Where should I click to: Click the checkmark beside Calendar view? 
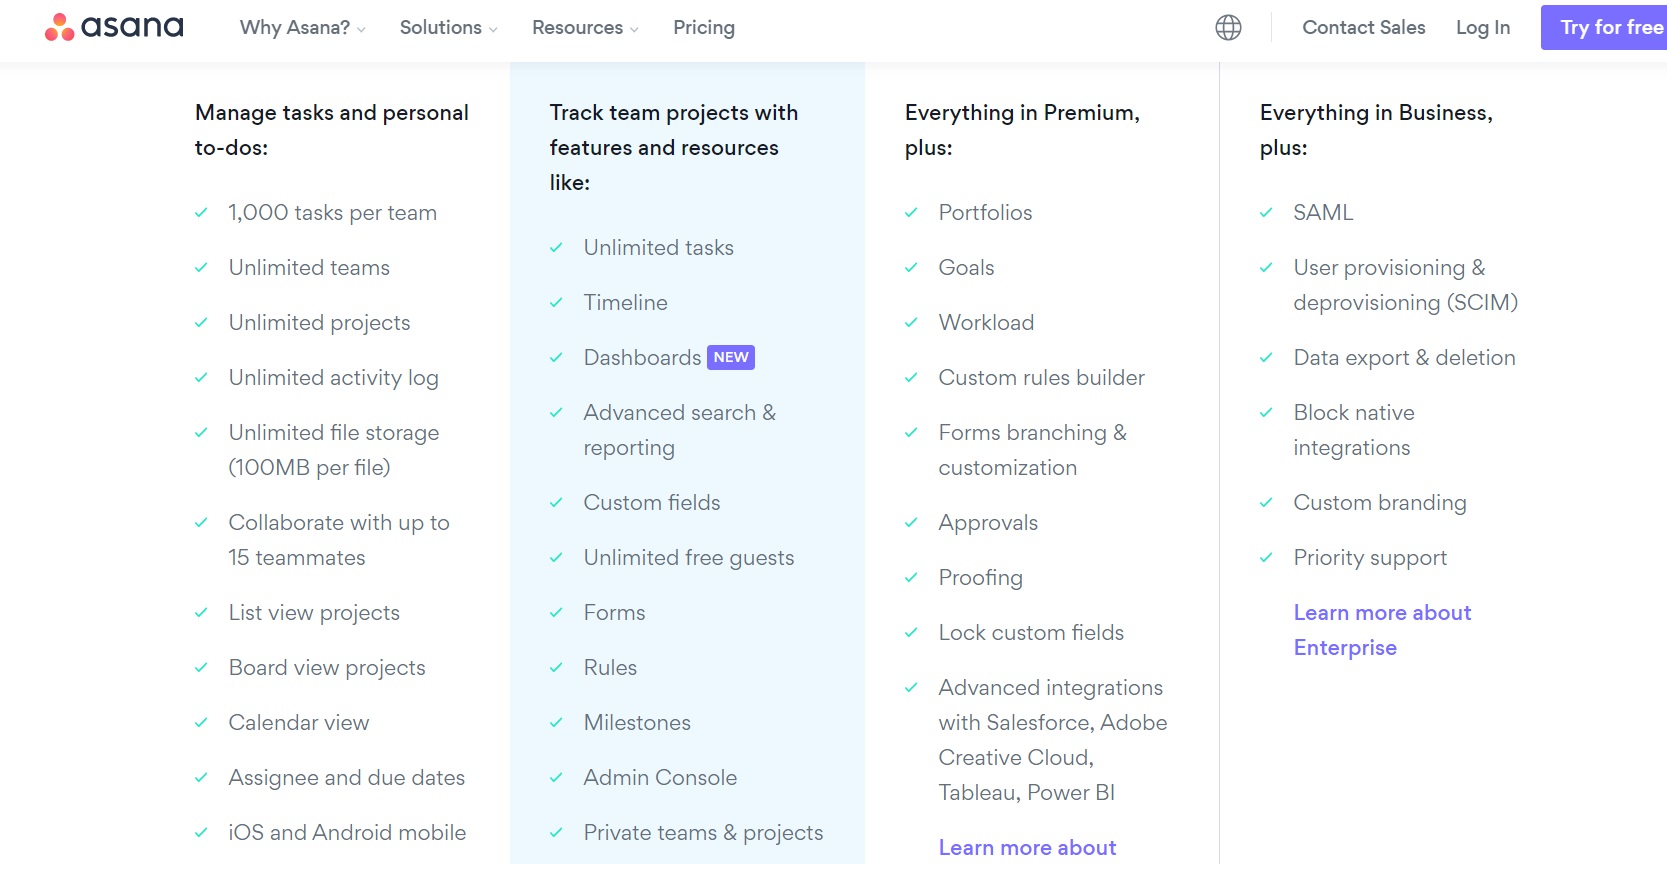tap(201, 723)
